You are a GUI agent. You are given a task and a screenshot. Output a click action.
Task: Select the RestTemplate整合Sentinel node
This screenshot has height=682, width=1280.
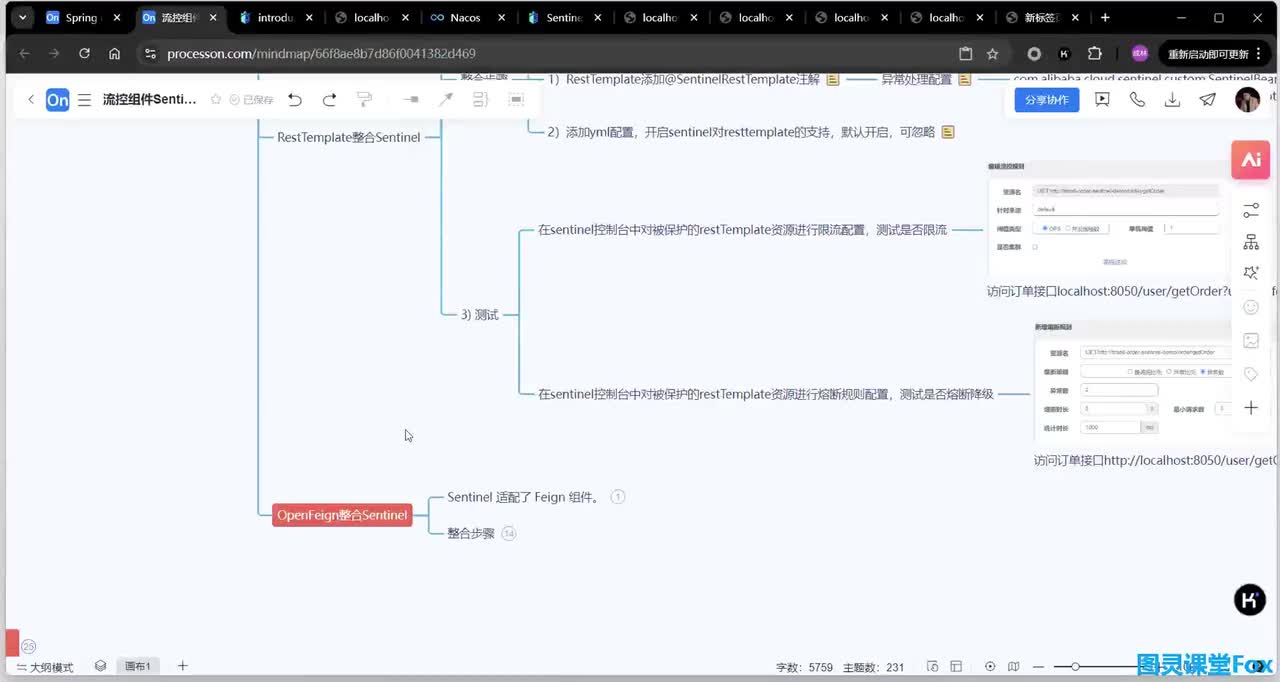tap(349, 137)
